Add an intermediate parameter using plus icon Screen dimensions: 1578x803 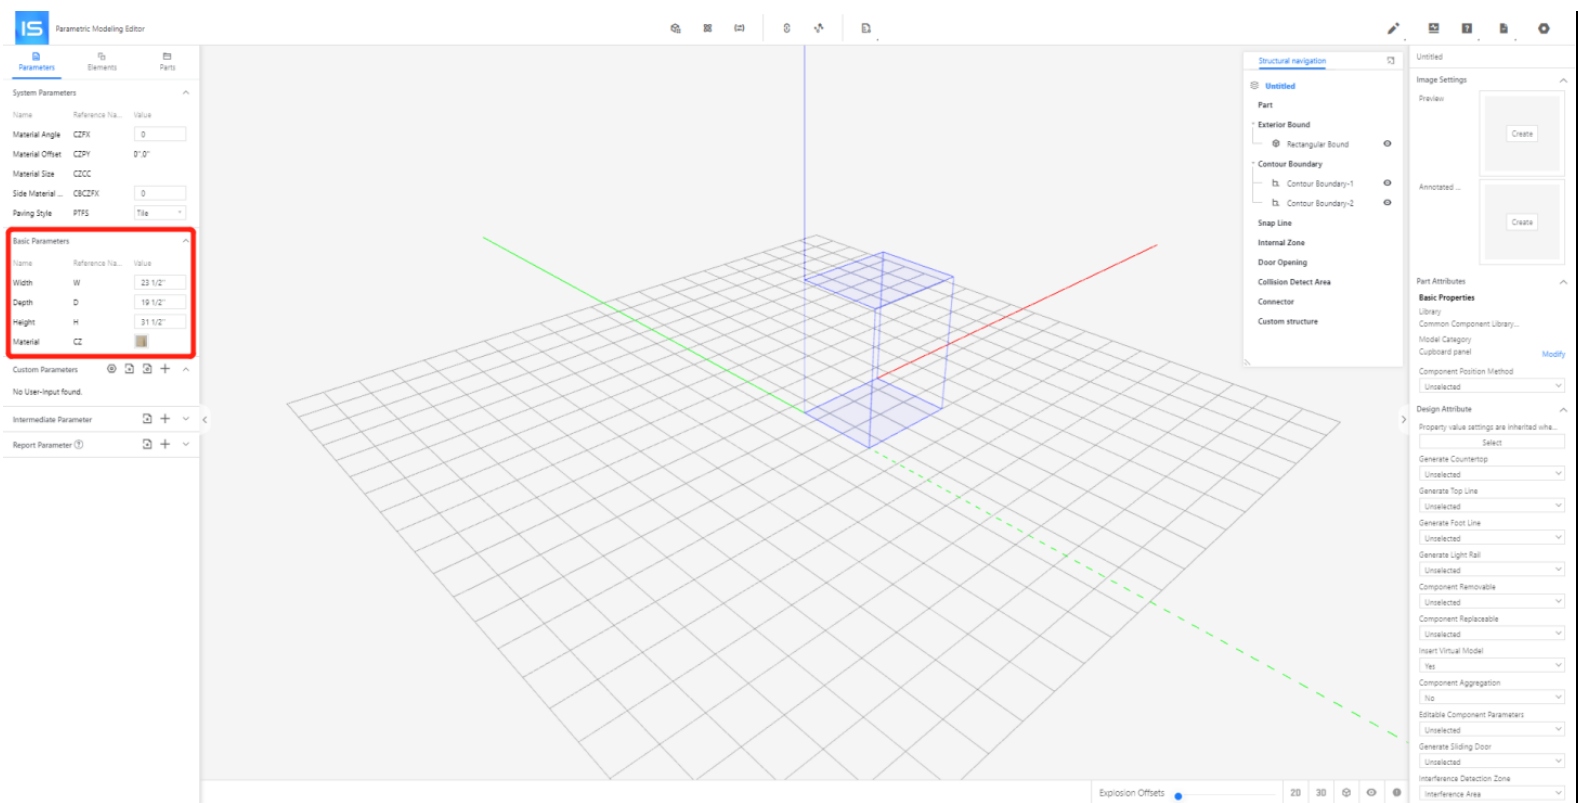pyautogui.click(x=165, y=419)
